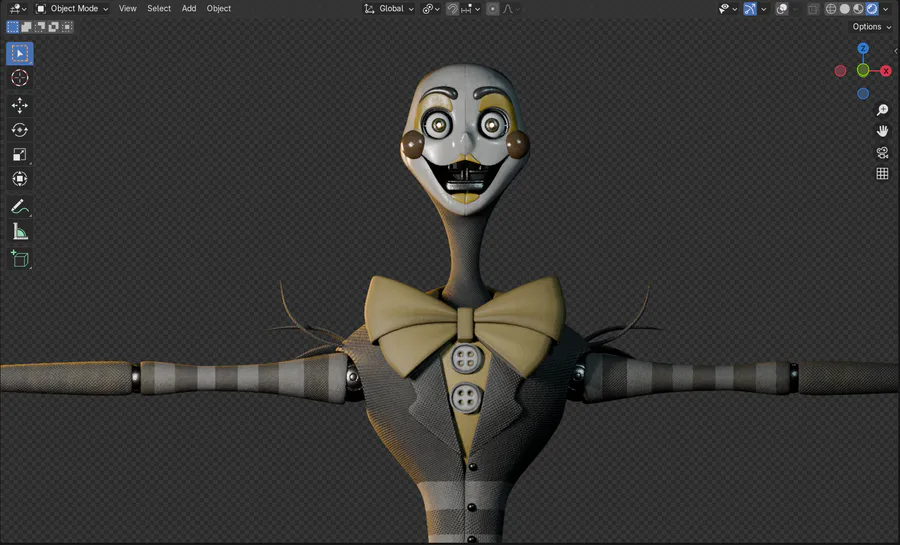Toggle snapping magnet icon
900x545 pixels.
click(452, 9)
